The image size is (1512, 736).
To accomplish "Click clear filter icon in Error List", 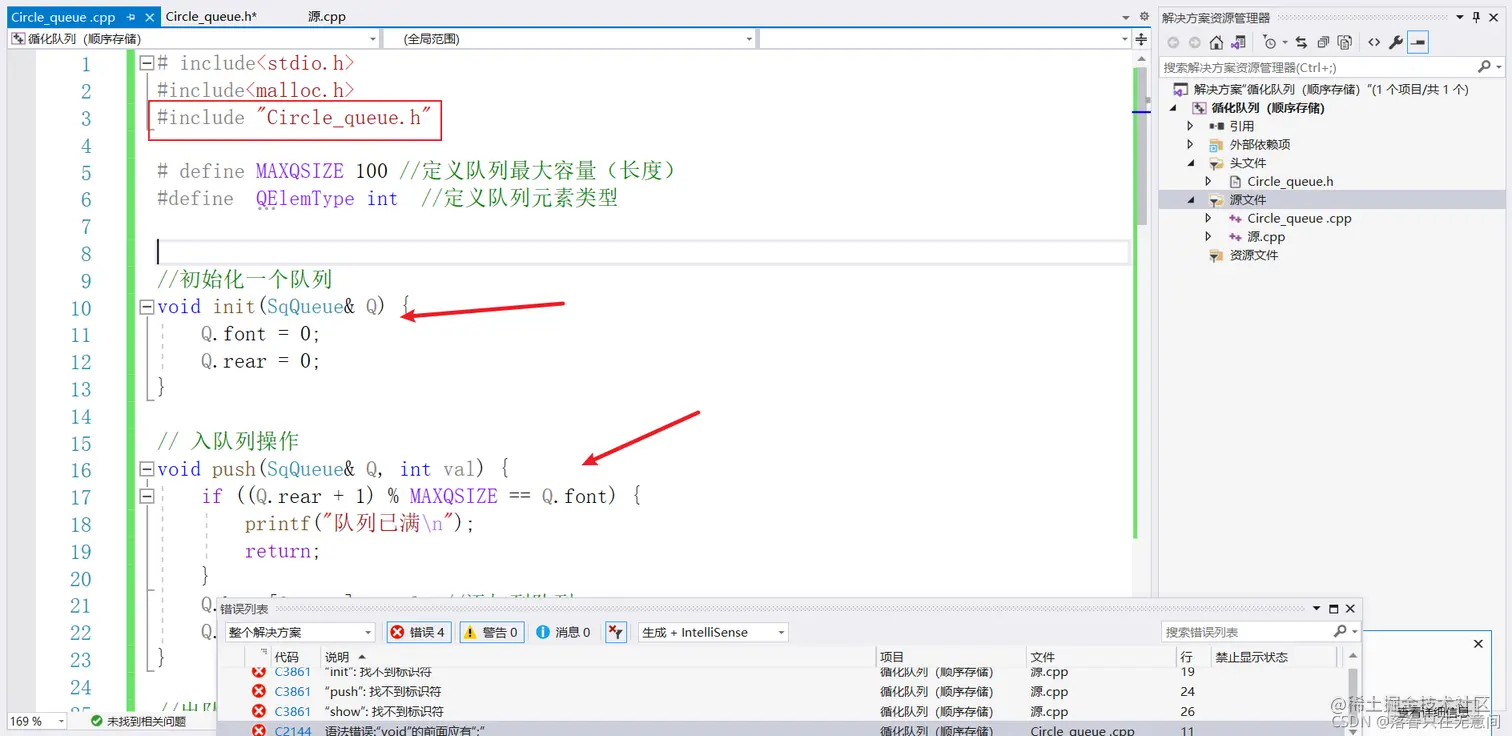I will (x=616, y=632).
